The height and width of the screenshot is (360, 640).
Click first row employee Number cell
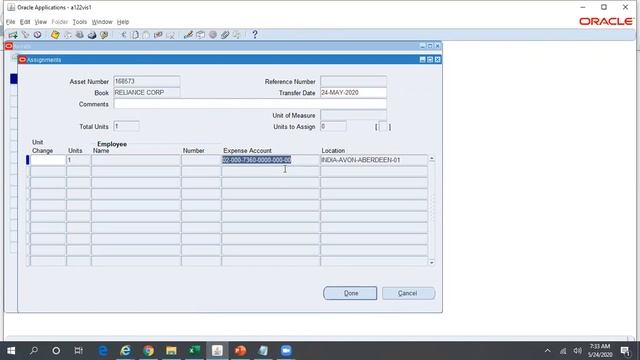pyautogui.click(x=201, y=160)
